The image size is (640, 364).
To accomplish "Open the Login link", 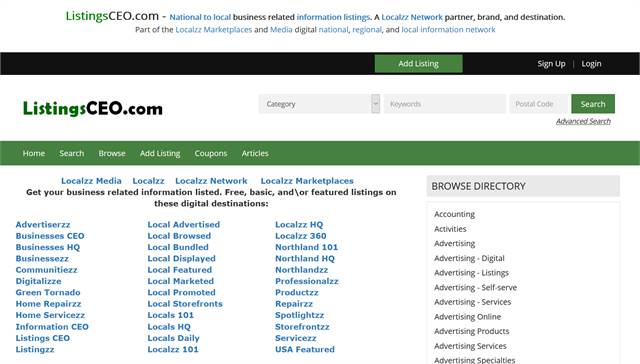I will (x=591, y=64).
